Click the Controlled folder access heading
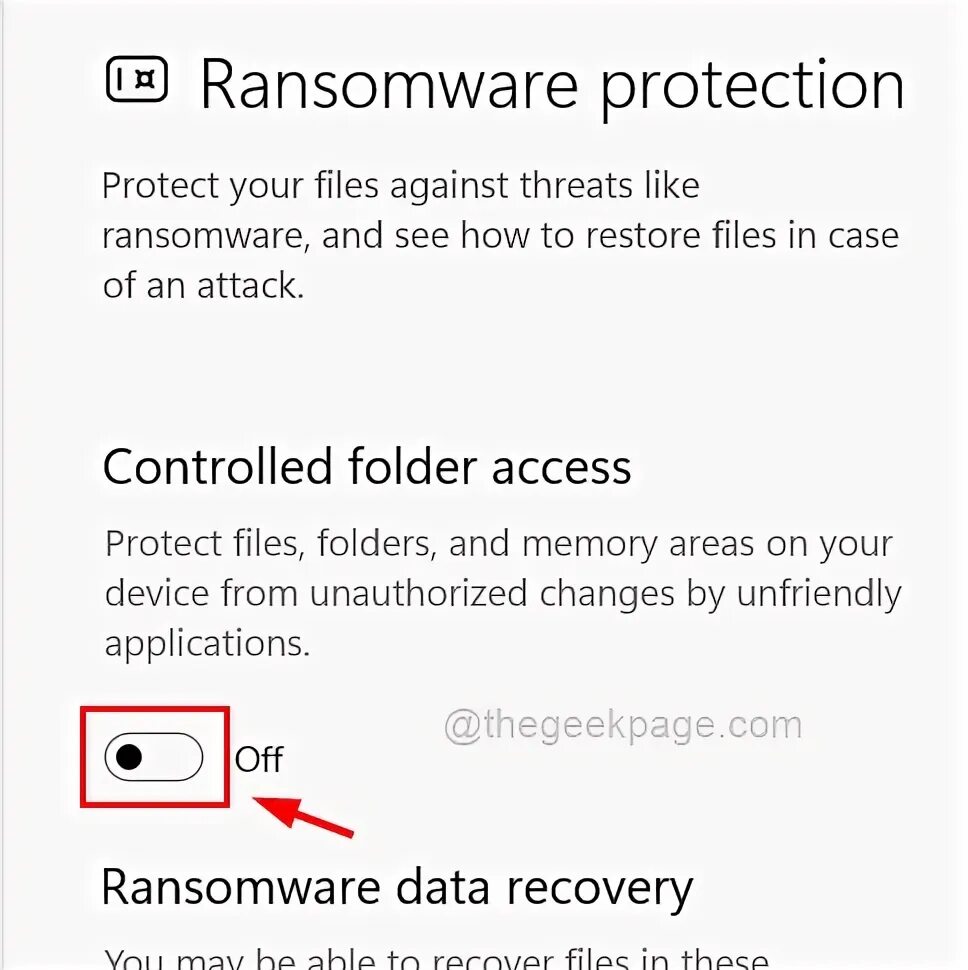Image resolution: width=968 pixels, height=970 pixels. (x=367, y=466)
